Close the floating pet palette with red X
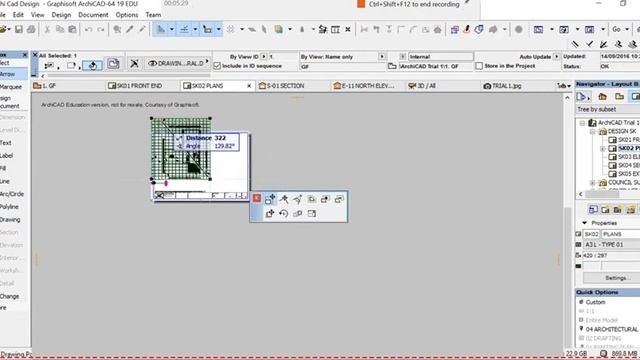This screenshot has width=640, height=360. 256,198
